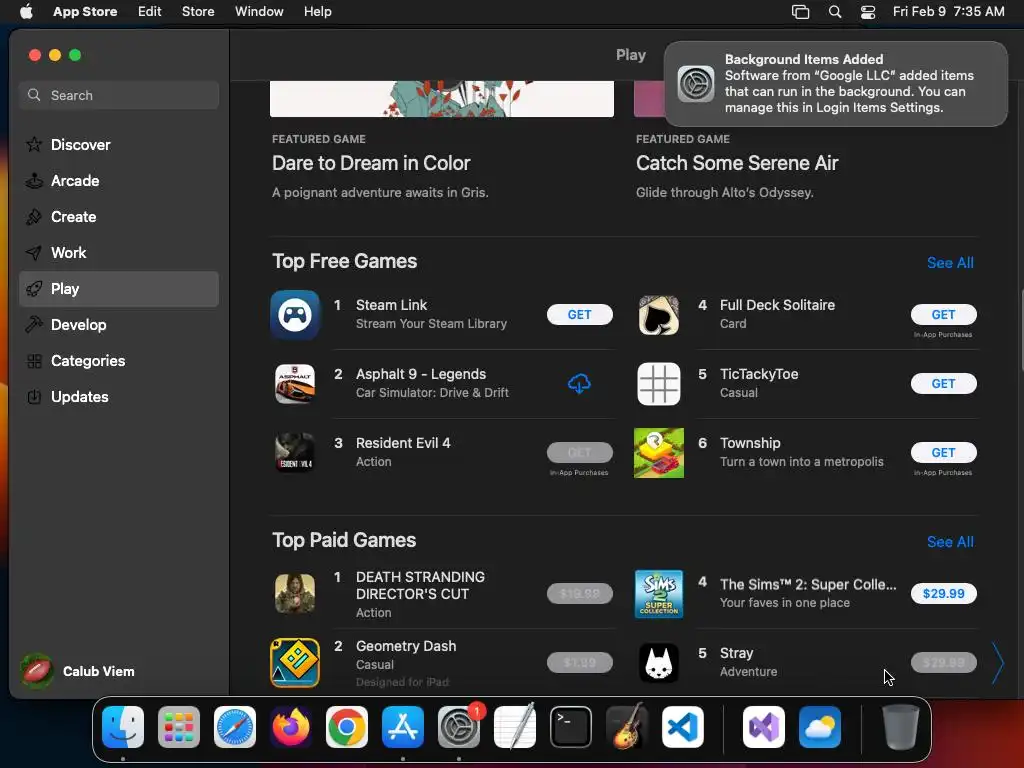Open Terminal from the Dock
1024x768 pixels.
(x=571, y=727)
